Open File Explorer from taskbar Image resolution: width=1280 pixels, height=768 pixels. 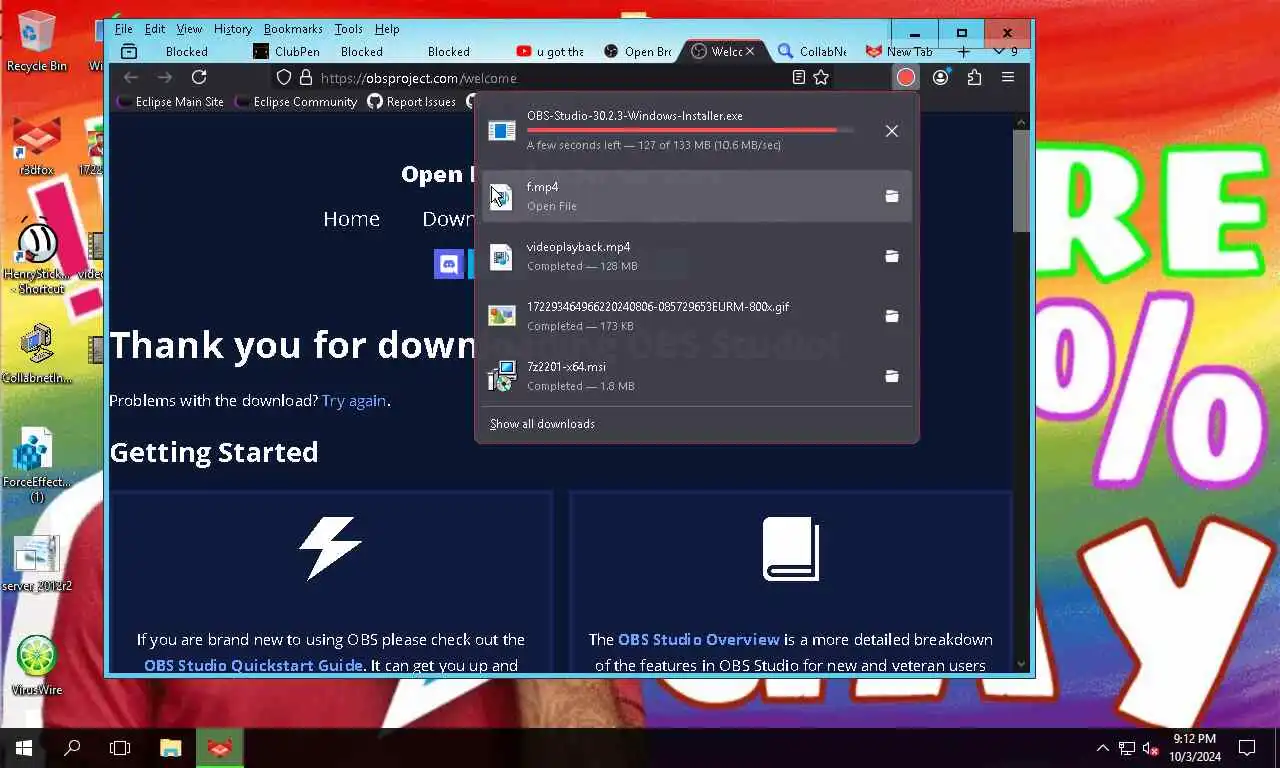pos(171,748)
